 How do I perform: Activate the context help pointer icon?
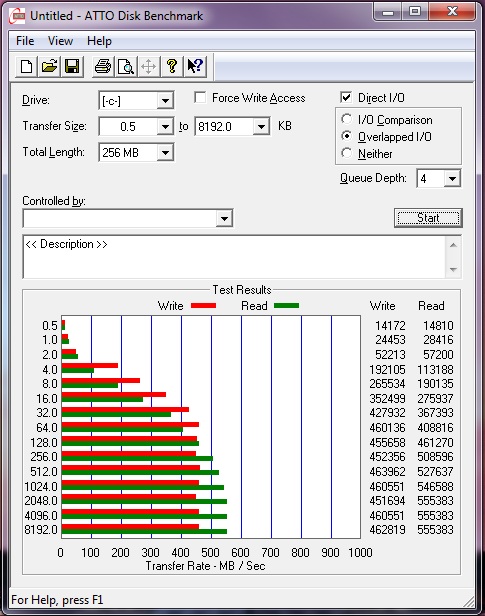[x=194, y=66]
